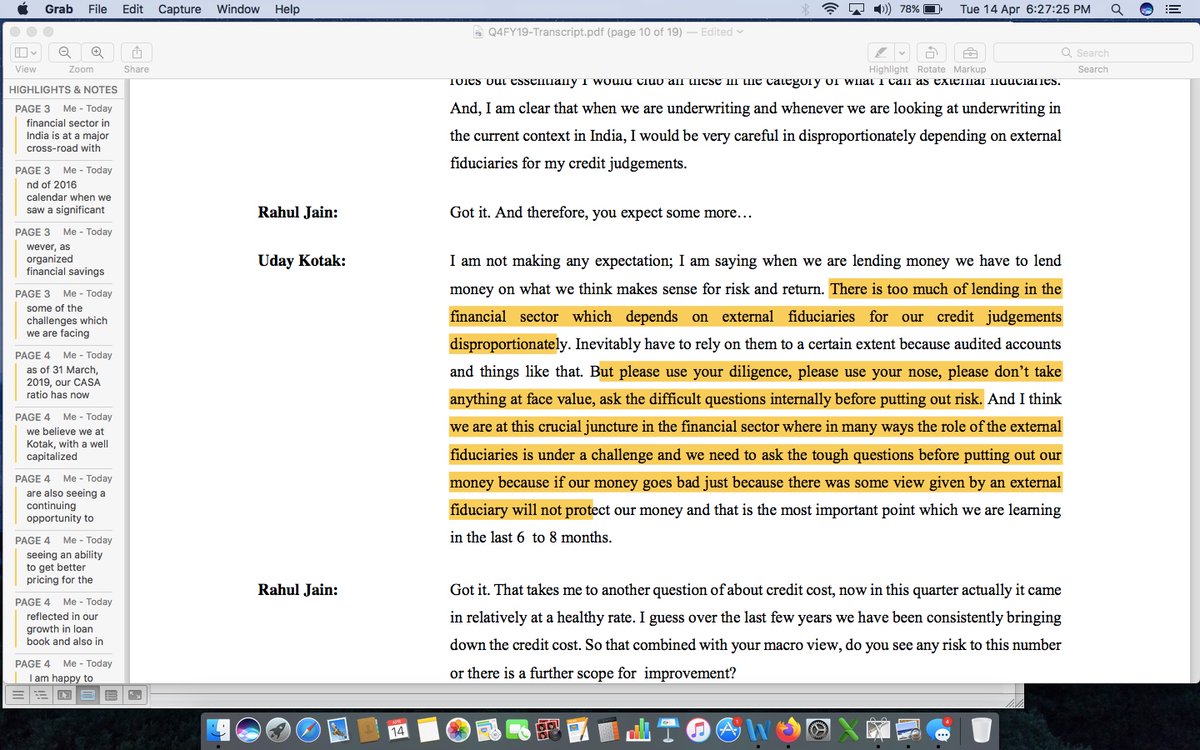Click the HIGHLIGHTS & NOTES sidebar header

pos(63,89)
